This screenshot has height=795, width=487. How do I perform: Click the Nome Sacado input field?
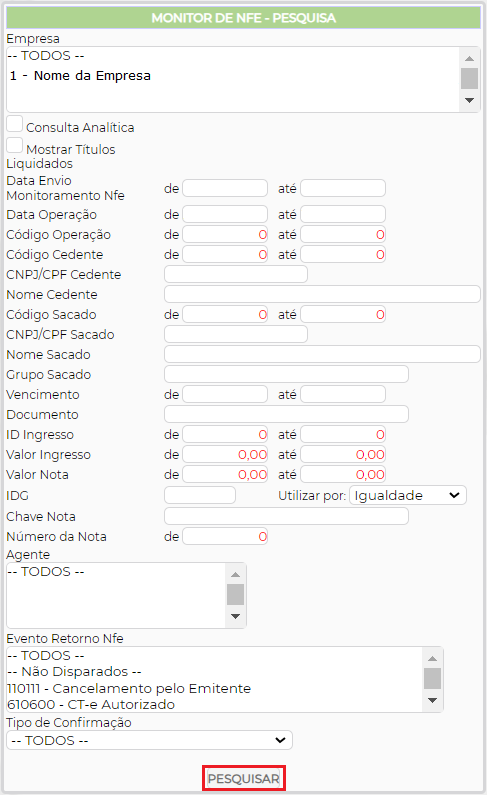click(x=322, y=354)
